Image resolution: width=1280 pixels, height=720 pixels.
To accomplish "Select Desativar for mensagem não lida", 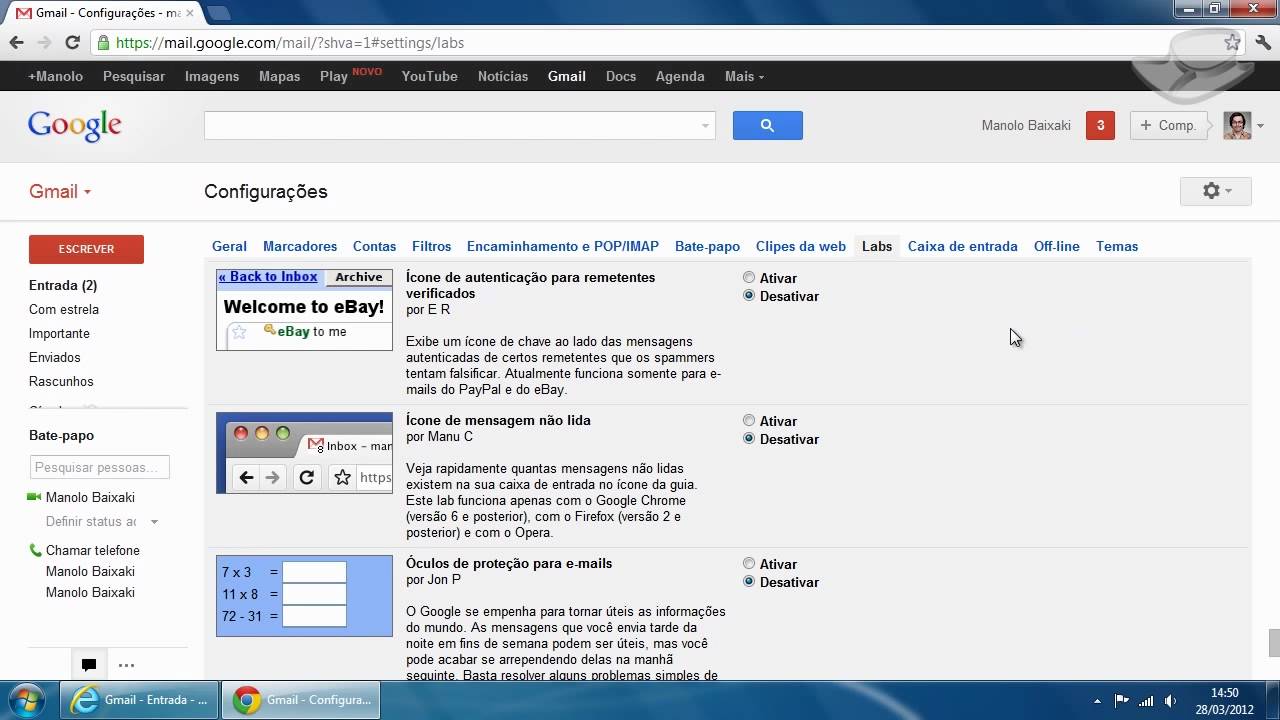I will point(749,439).
